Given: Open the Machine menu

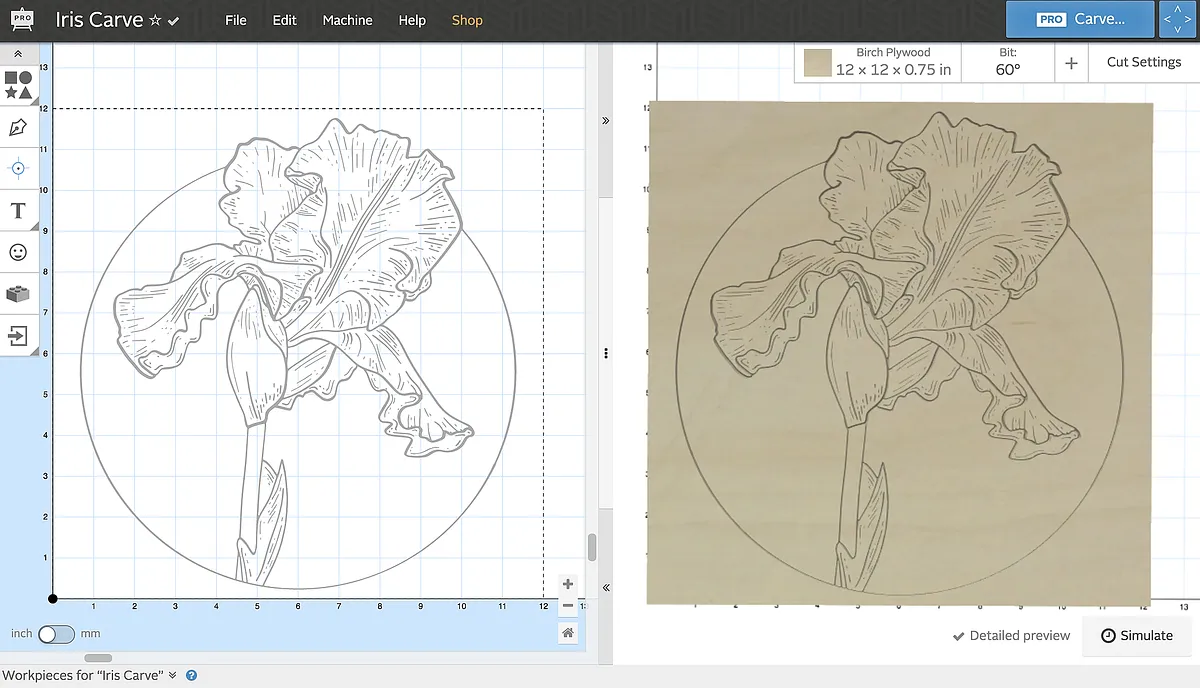Looking at the screenshot, I should [347, 20].
